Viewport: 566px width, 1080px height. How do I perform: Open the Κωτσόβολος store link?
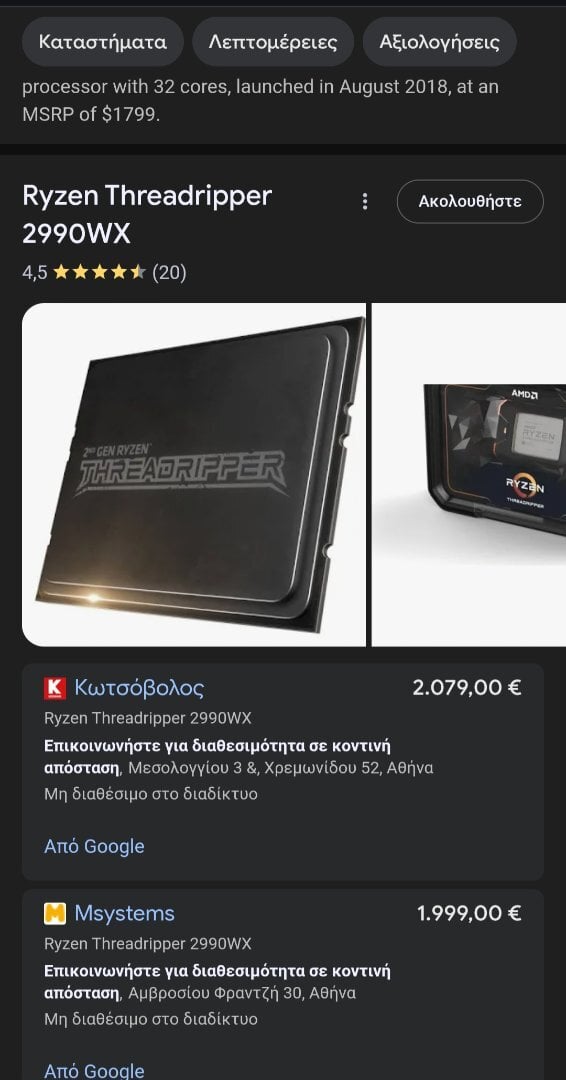(139, 687)
